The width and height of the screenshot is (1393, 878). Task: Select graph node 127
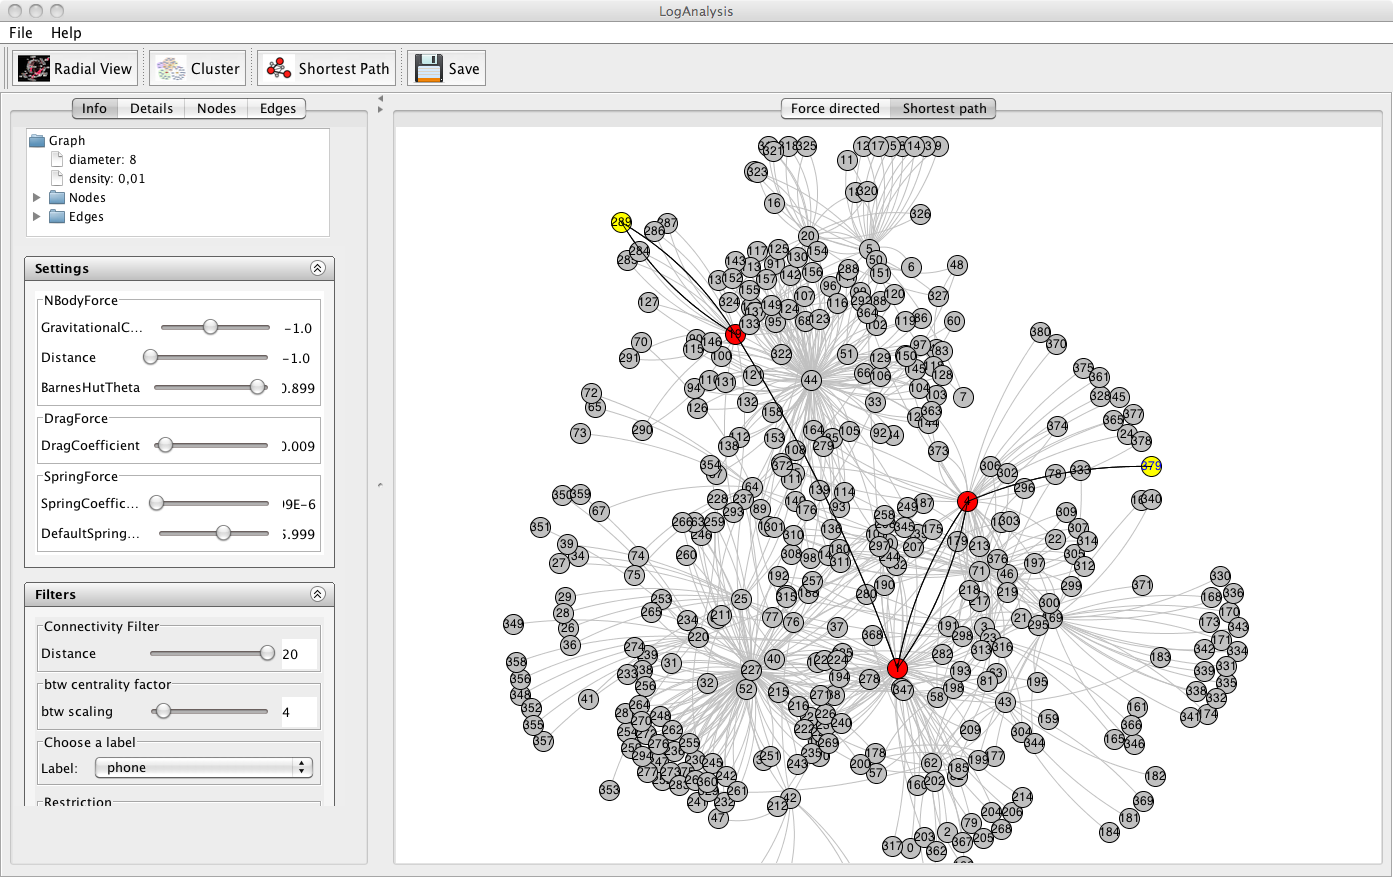coord(648,302)
